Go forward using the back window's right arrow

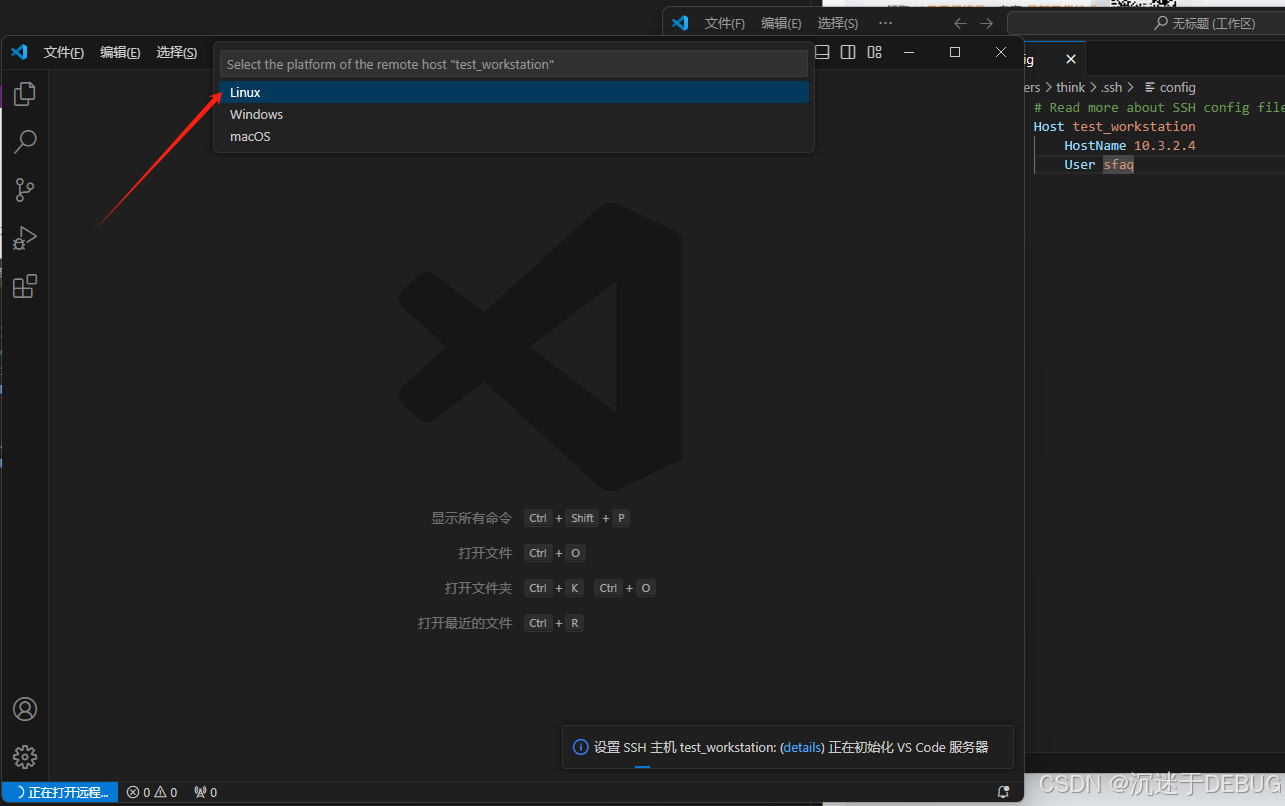click(987, 23)
